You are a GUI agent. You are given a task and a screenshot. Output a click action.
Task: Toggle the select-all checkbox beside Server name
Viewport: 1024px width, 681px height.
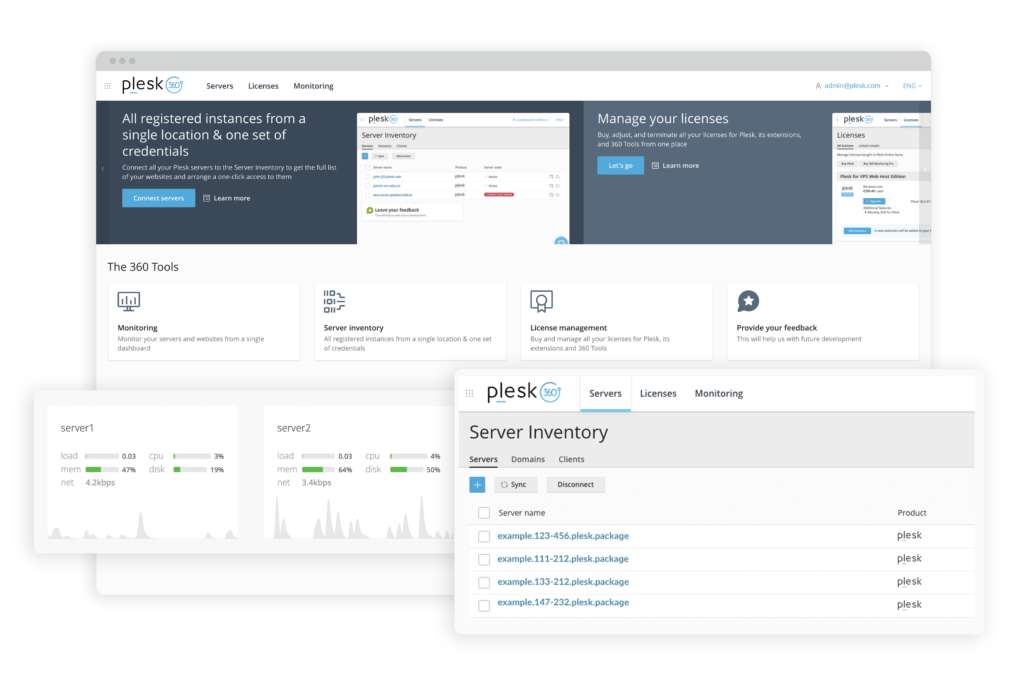(484, 513)
